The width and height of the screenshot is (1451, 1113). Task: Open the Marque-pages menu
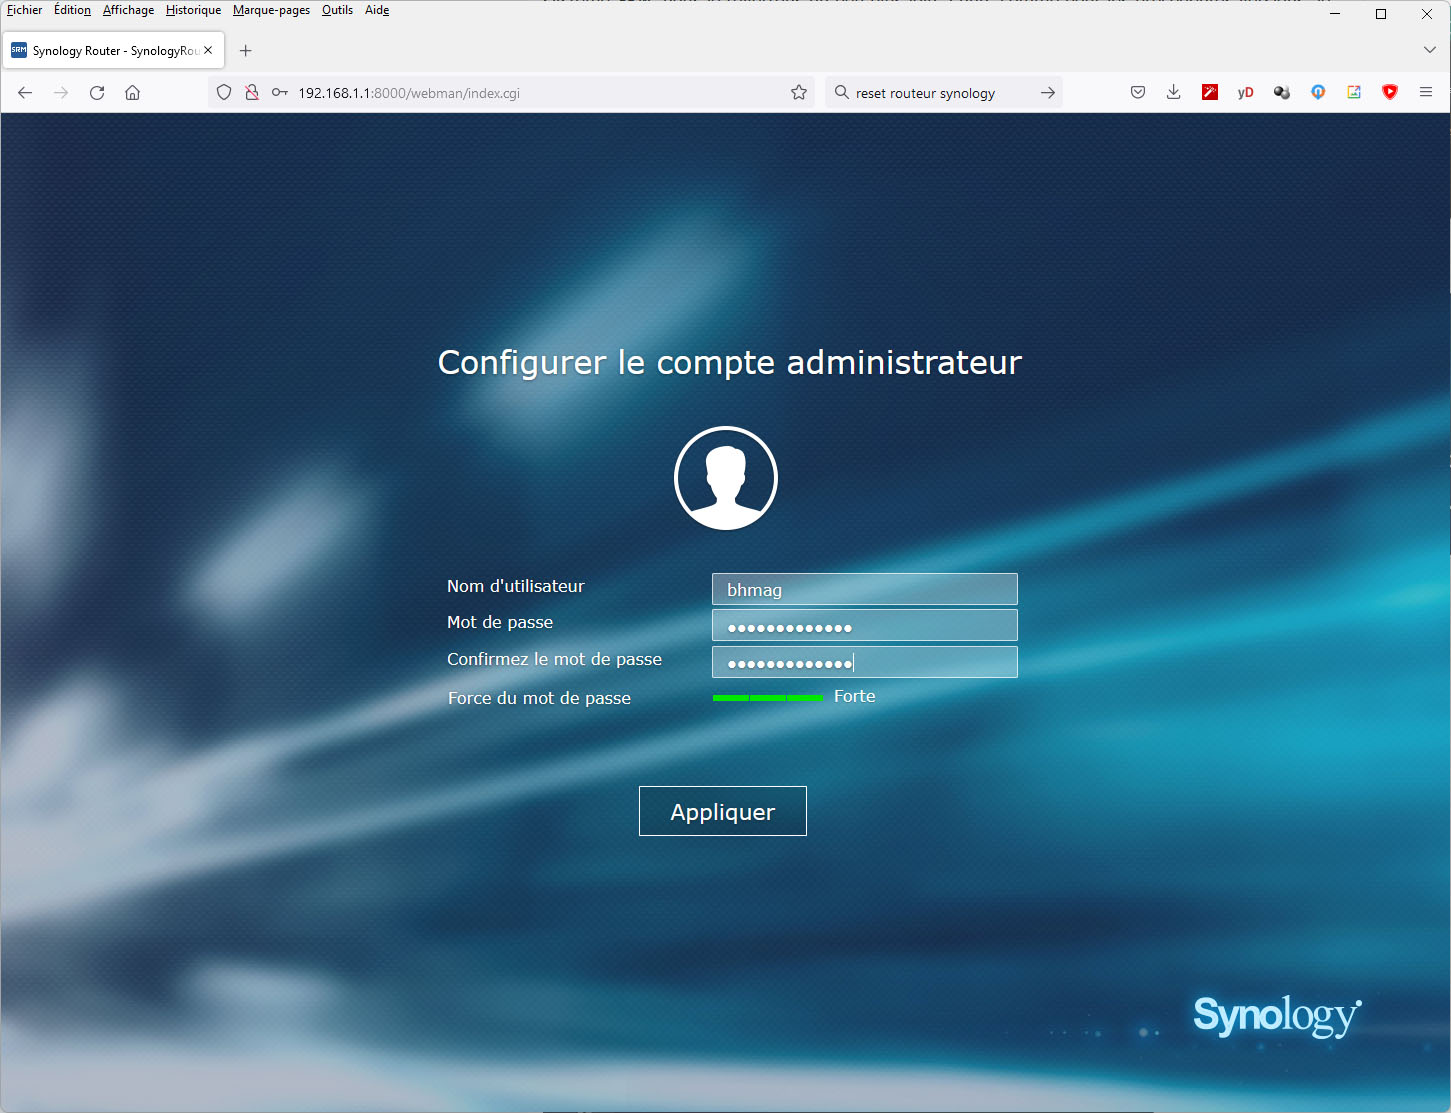point(271,10)
